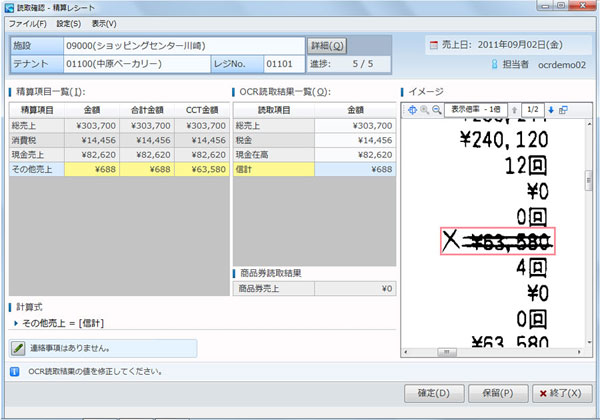
Task: Expand the 計算式 formula triangle
Action: (x=15, y=324)
